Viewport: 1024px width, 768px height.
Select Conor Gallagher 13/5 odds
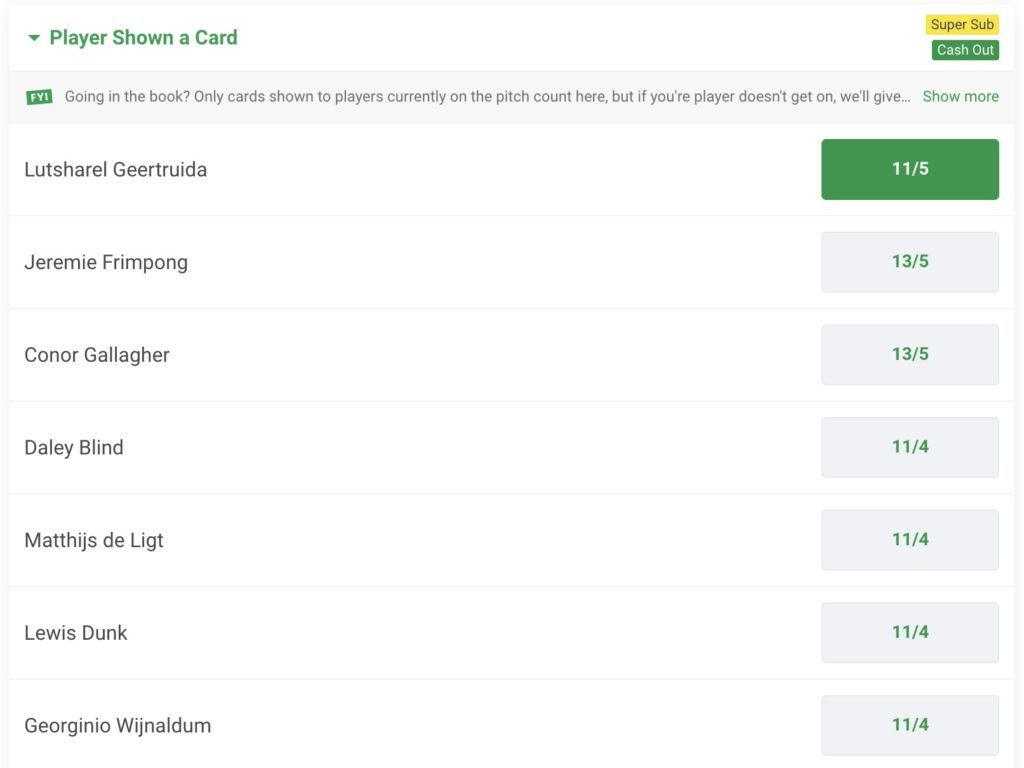tap(909, 354)
